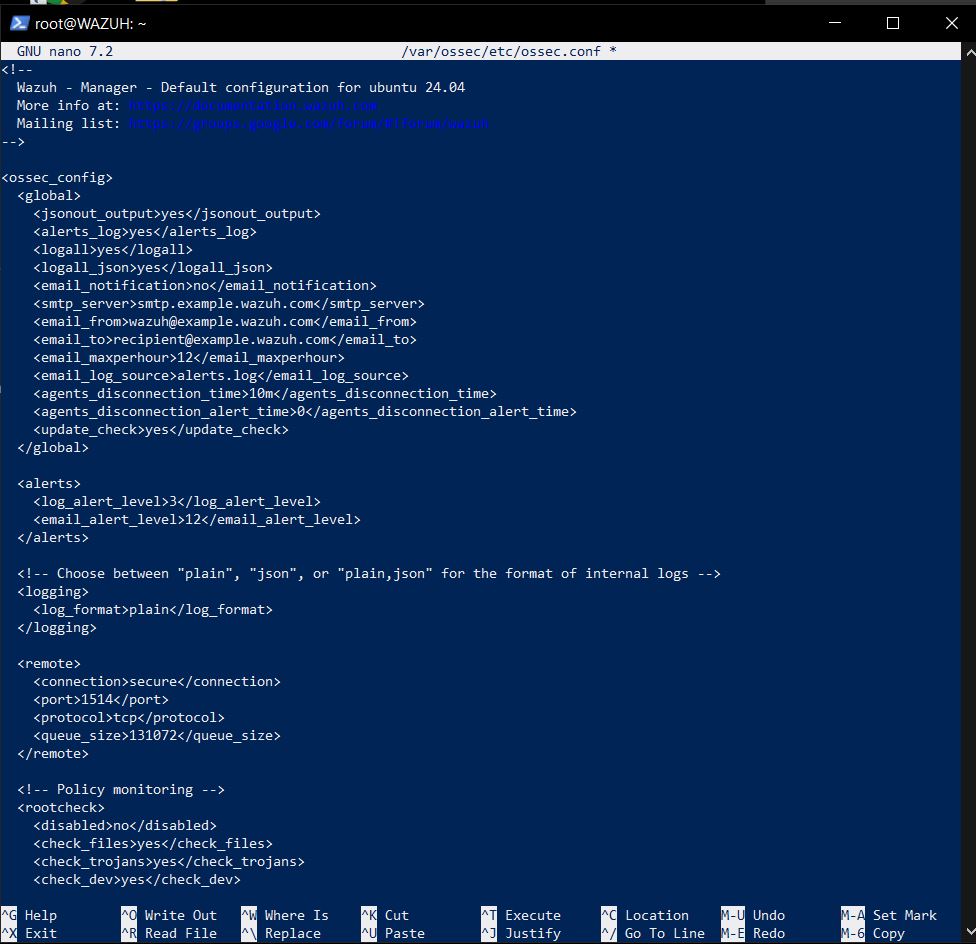Click the connection secure line
The image size is (976, 944).
pos(157,682)
